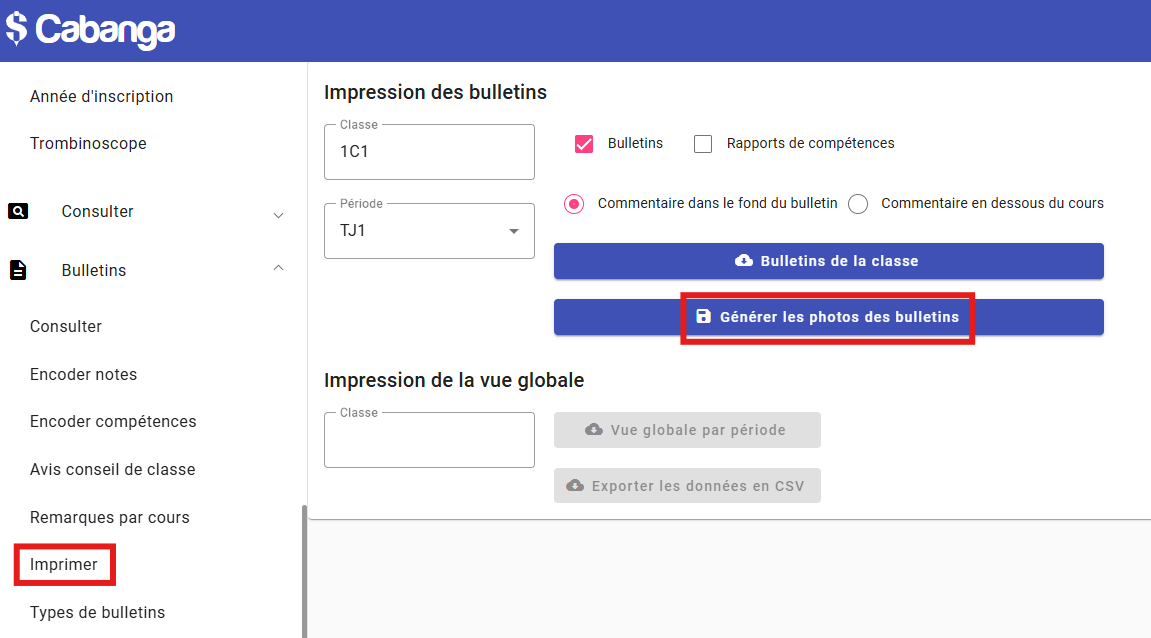The height and width of the screenshot is (638, 1151).
Task: Select Commentaire en dessous du cours radio
Action: (x=858, y=204)
